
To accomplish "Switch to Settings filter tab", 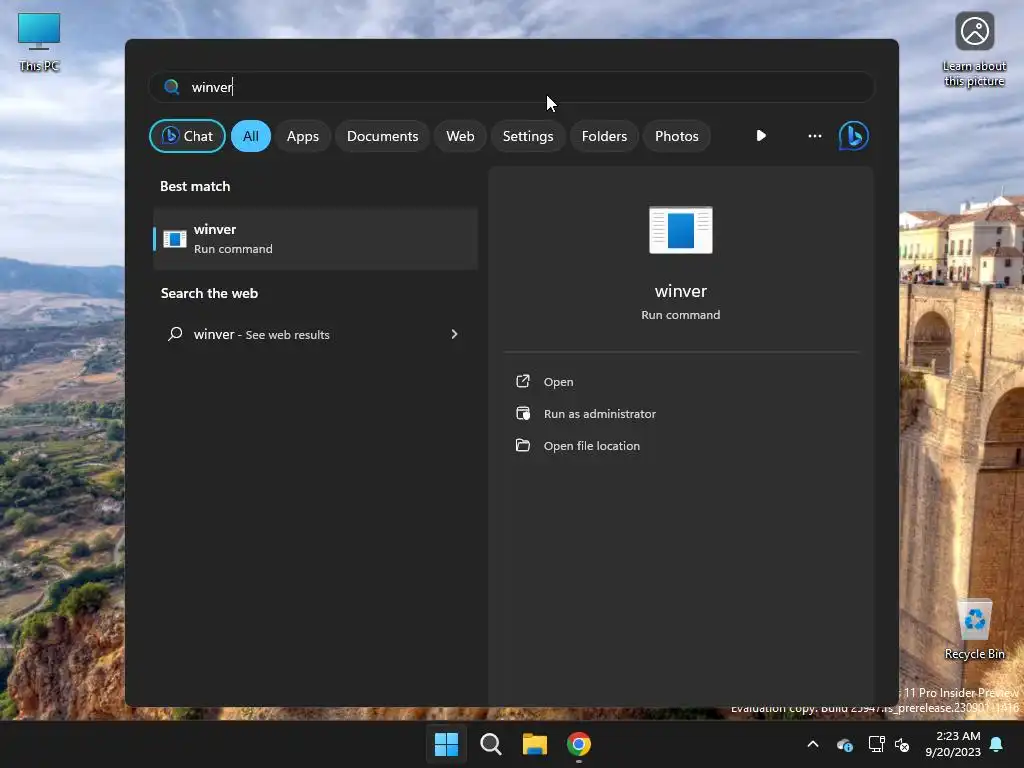I will click(x=528, y=136).
